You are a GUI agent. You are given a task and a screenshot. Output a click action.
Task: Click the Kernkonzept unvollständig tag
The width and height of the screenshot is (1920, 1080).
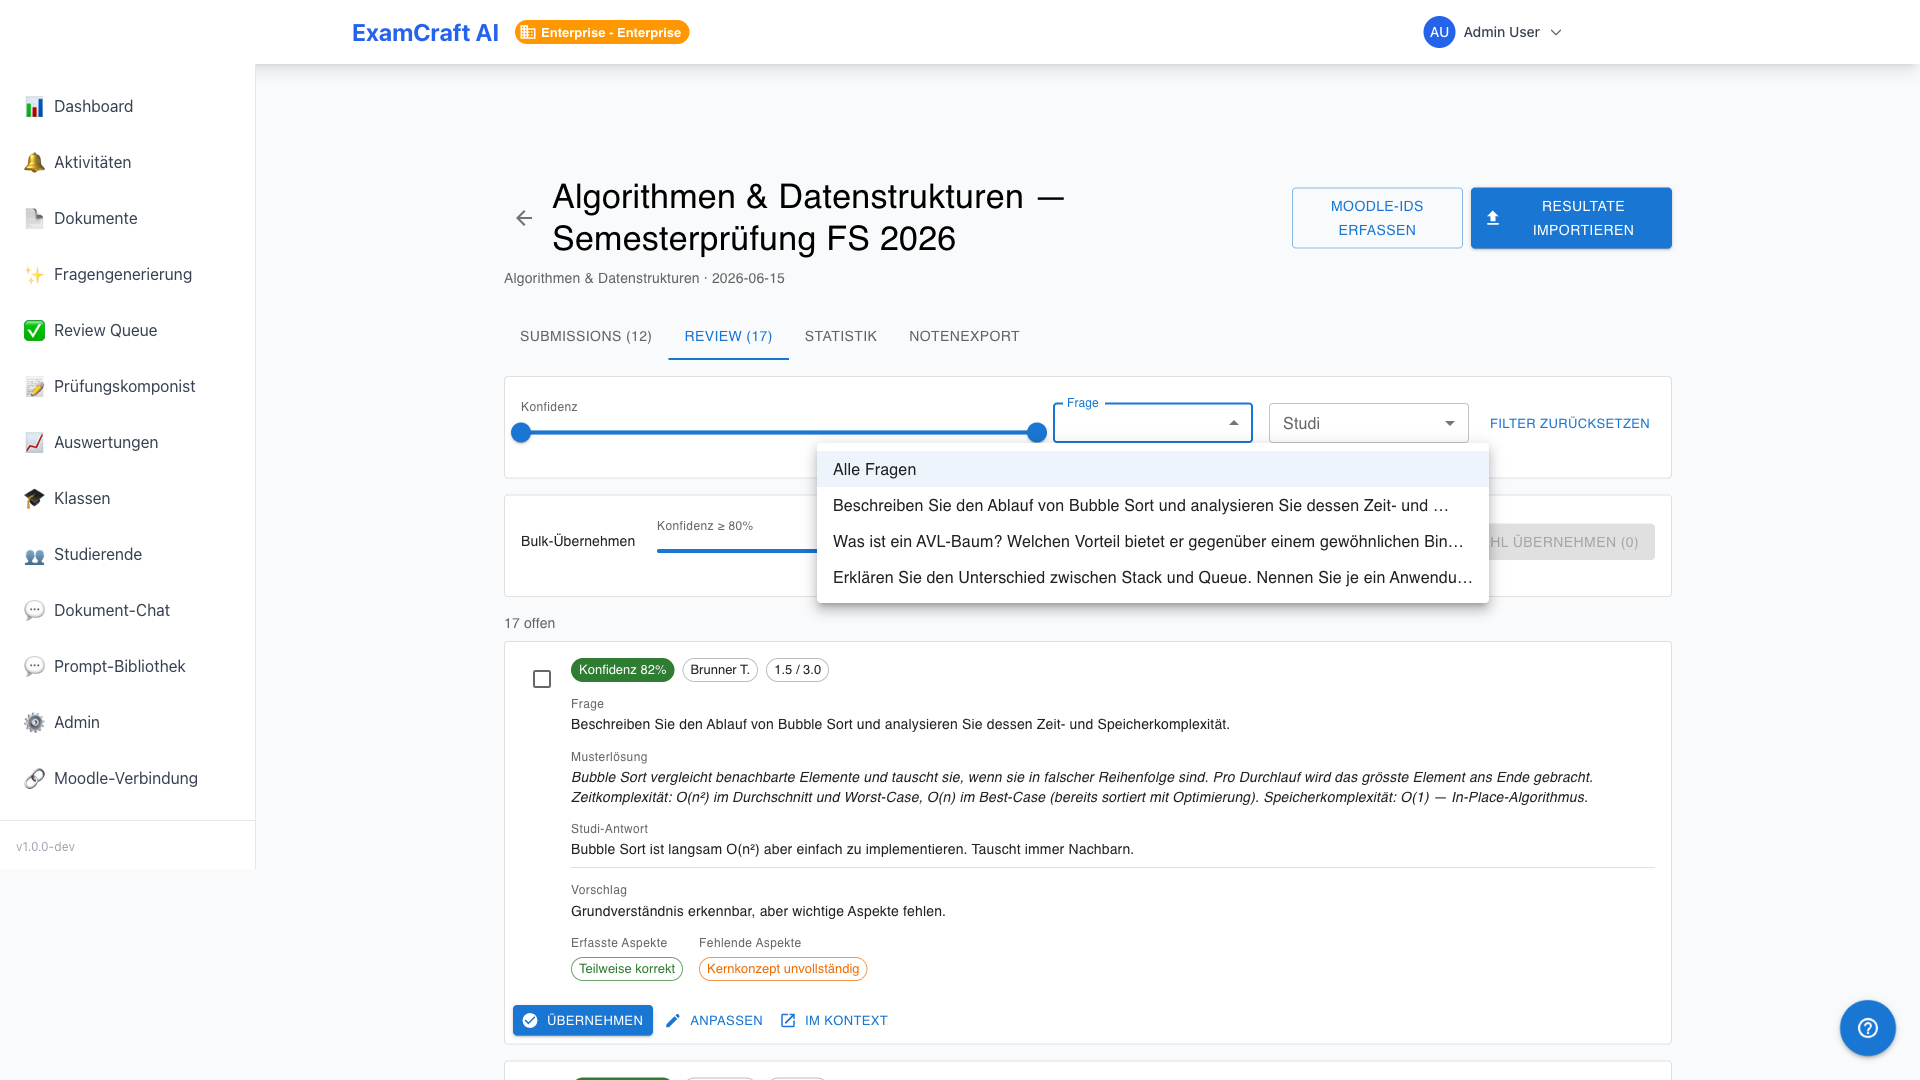783,969
